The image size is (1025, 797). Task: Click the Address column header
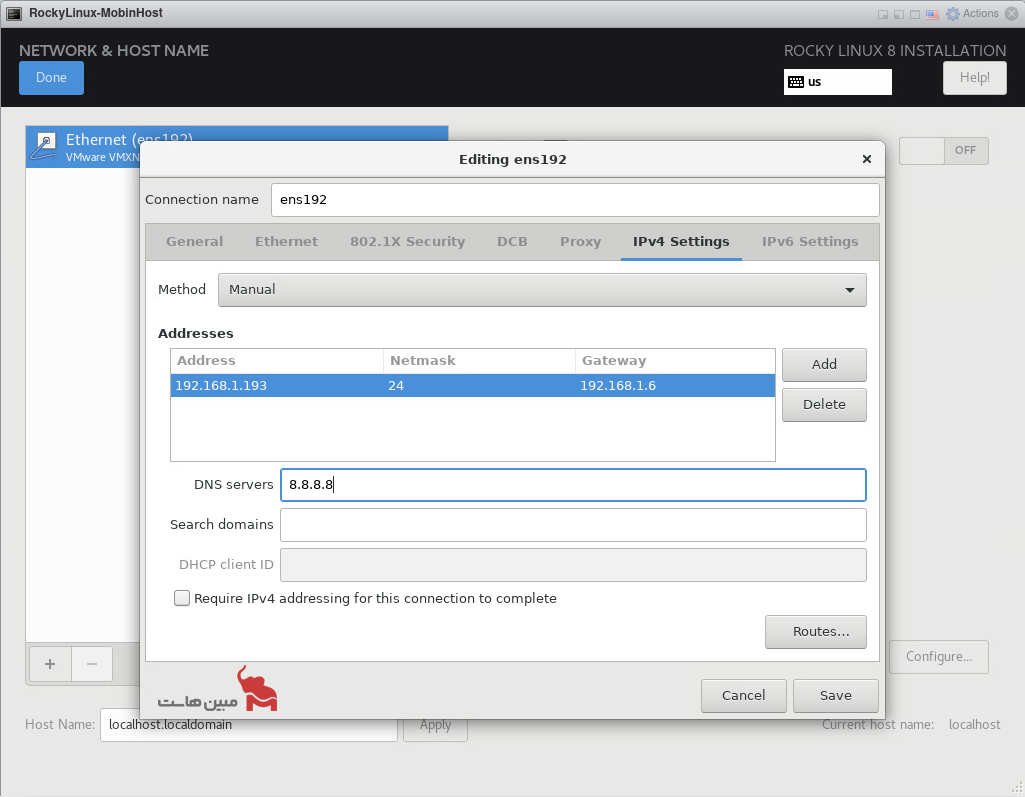click(x=277, y=361)
